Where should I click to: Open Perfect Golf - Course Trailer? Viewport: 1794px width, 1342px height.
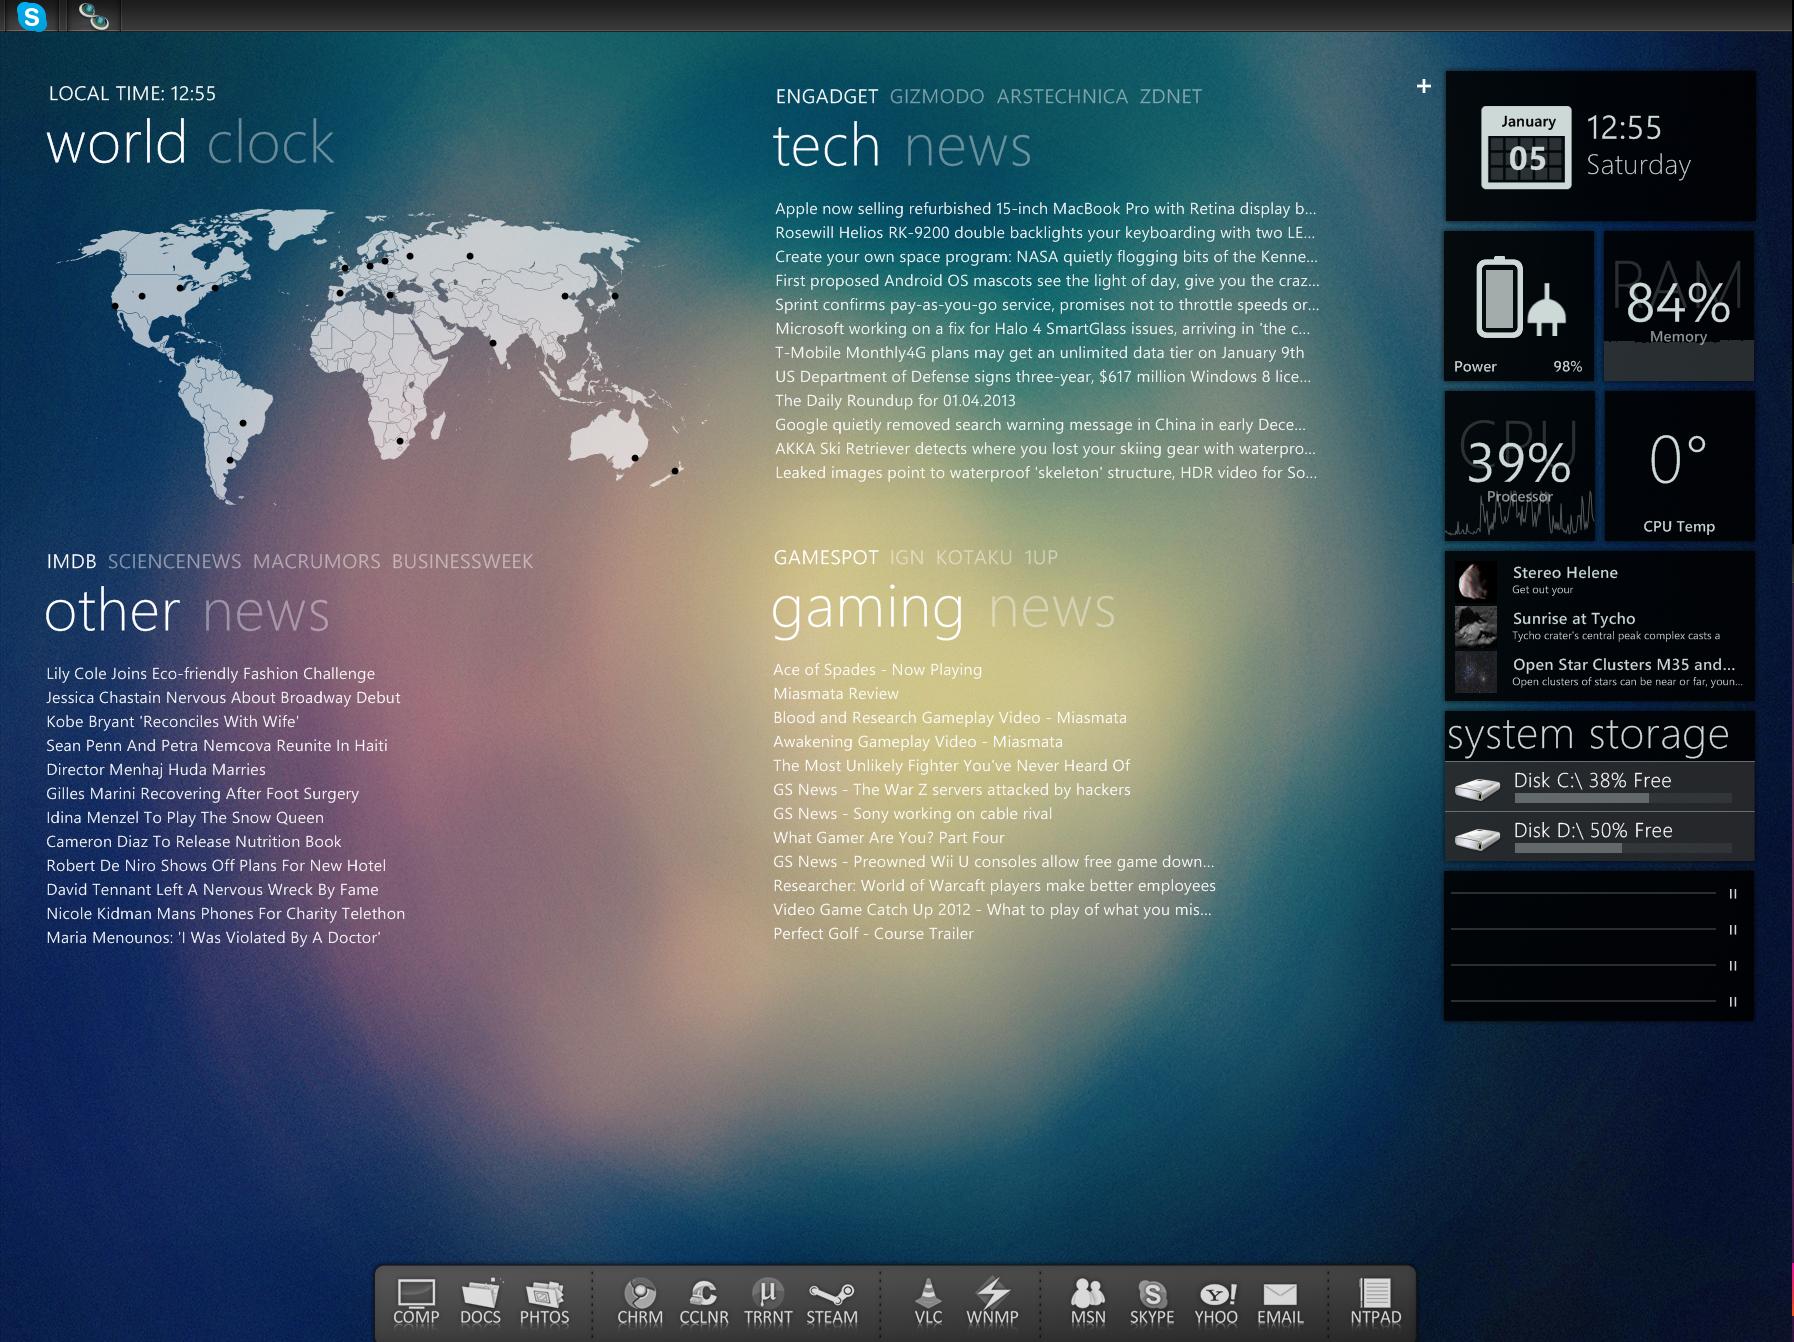pyautogui.click(x=873, y=934)
